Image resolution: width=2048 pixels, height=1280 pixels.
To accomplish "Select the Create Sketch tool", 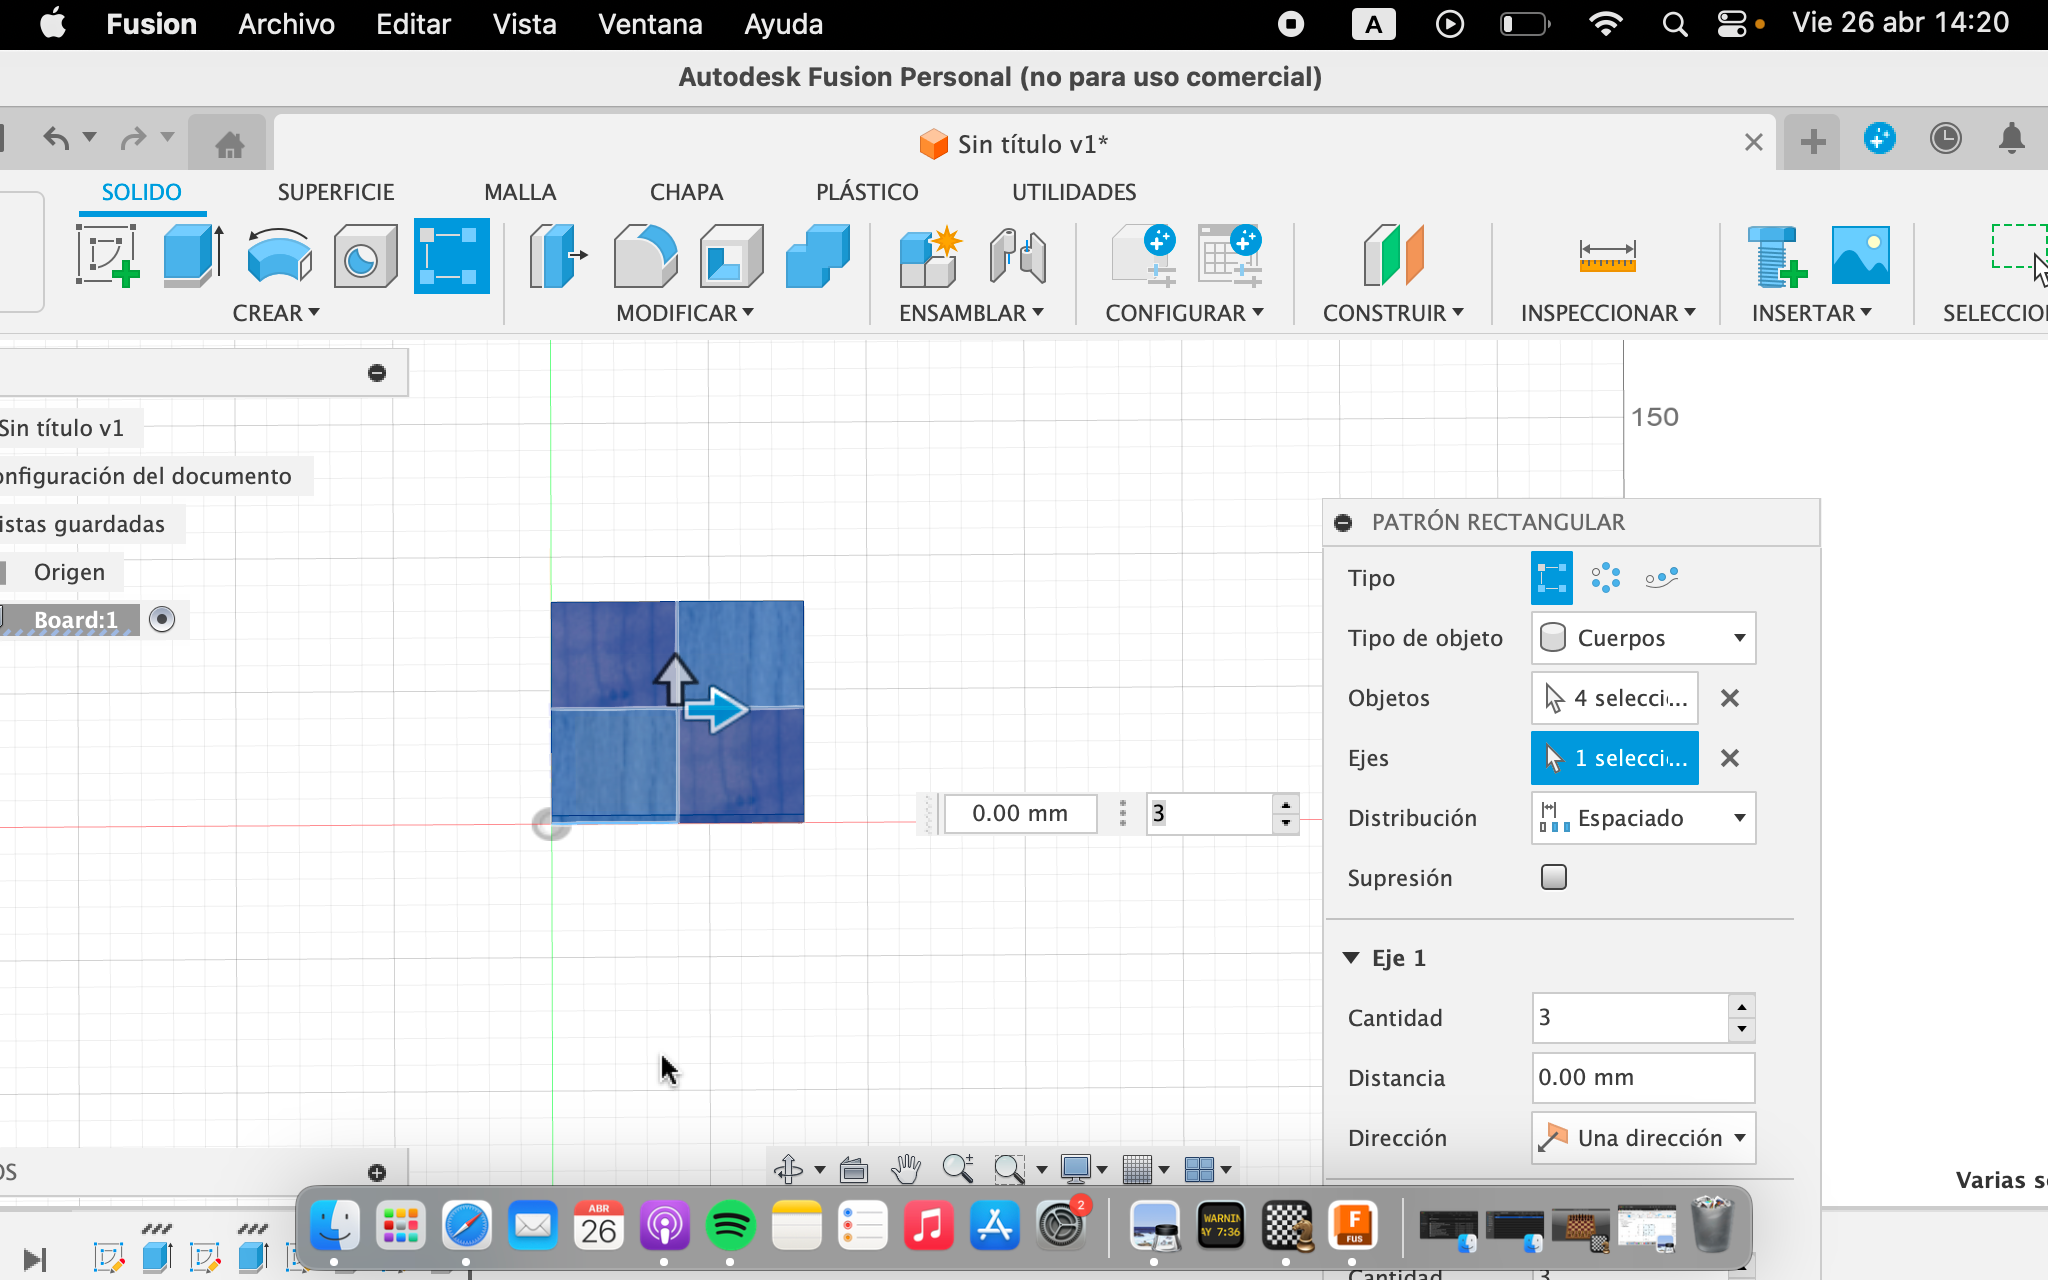I will (x=108, y=255).
